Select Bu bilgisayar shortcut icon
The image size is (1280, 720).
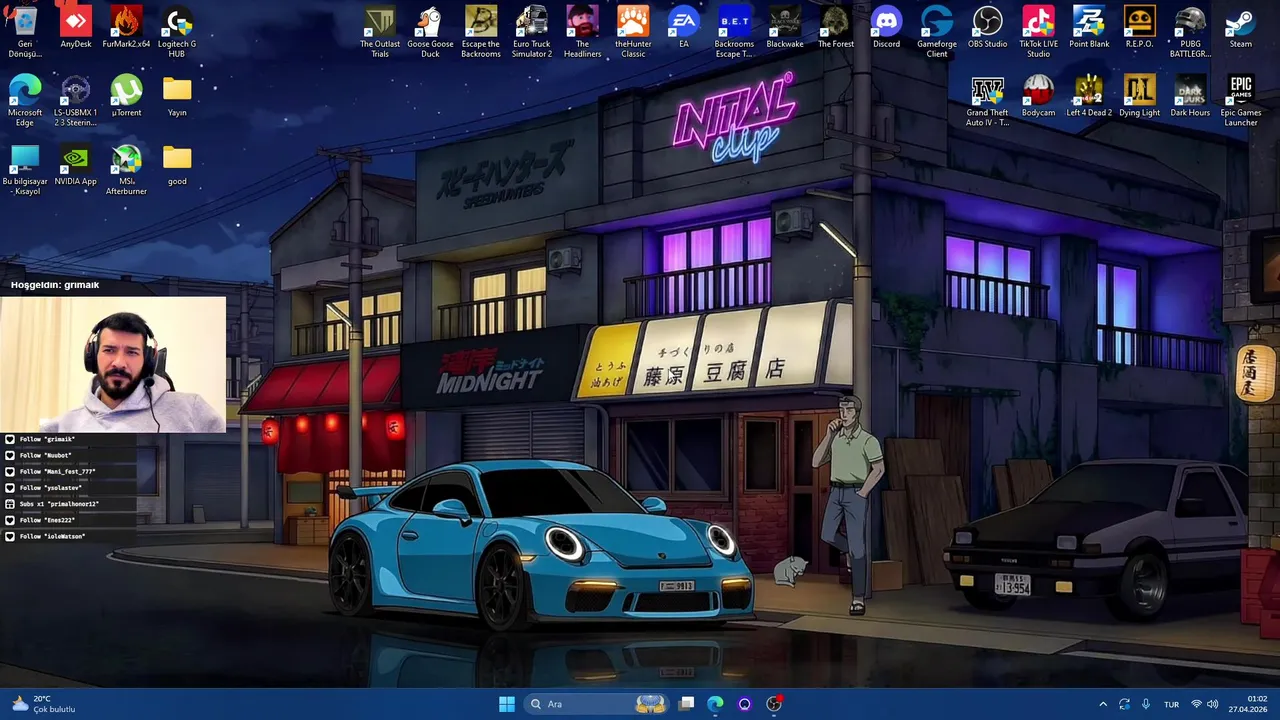(25, 170)
